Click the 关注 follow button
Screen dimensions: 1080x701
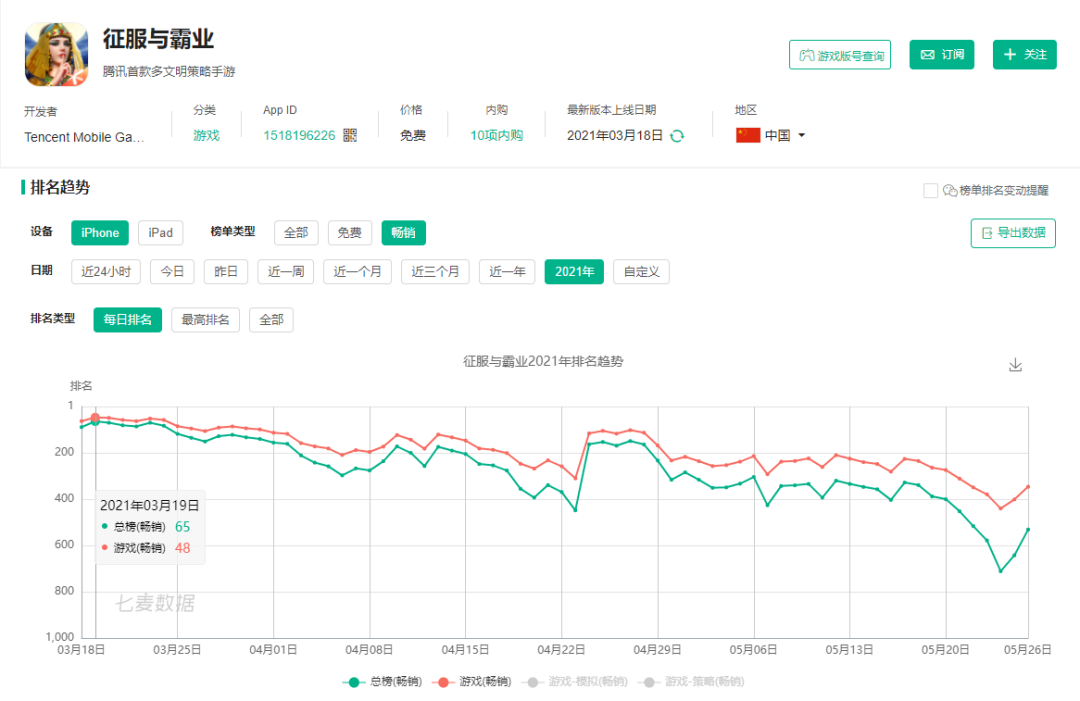point(1024,54)
